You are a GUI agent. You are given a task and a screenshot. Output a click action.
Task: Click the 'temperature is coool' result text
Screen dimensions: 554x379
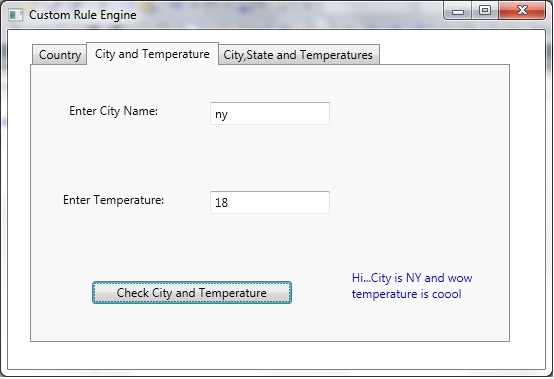[x=407, y=294]
